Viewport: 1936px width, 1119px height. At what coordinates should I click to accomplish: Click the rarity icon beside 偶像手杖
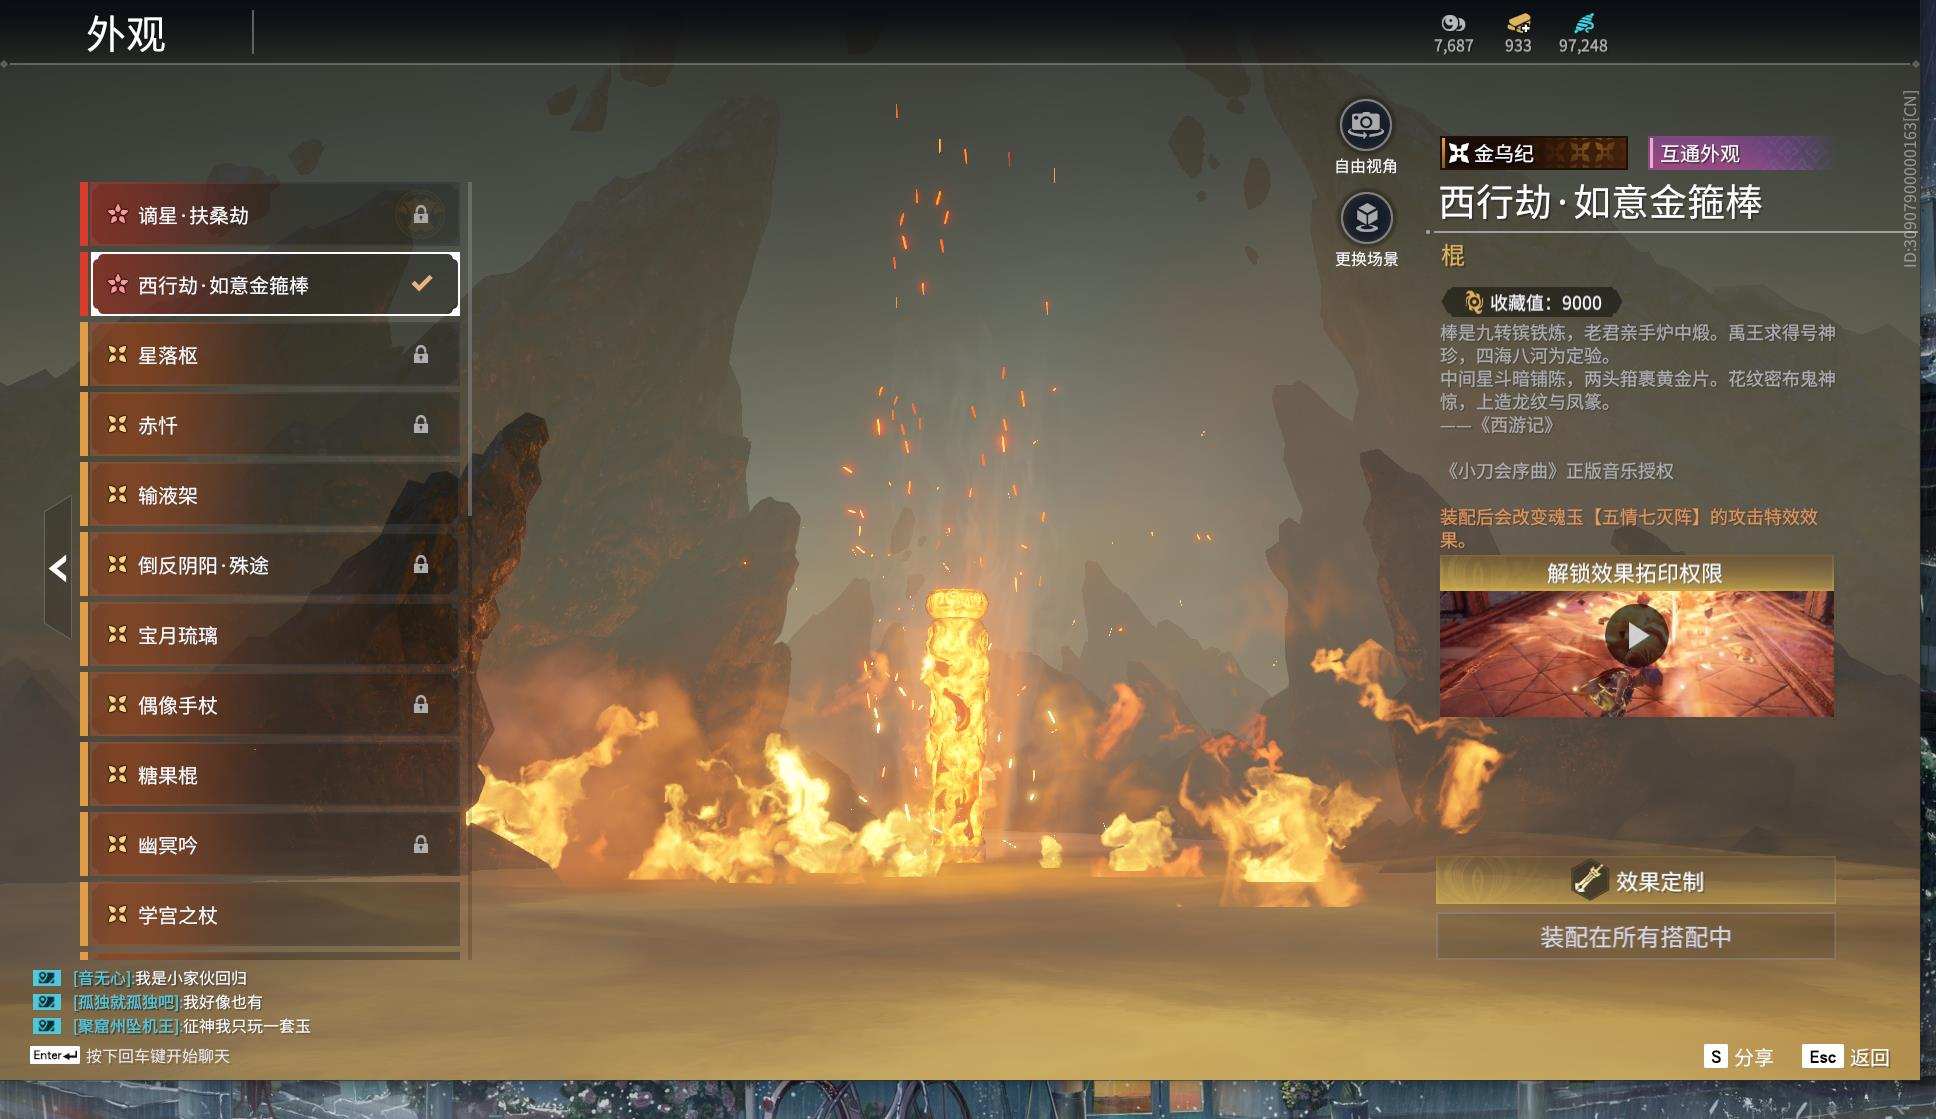coord(118,705)
